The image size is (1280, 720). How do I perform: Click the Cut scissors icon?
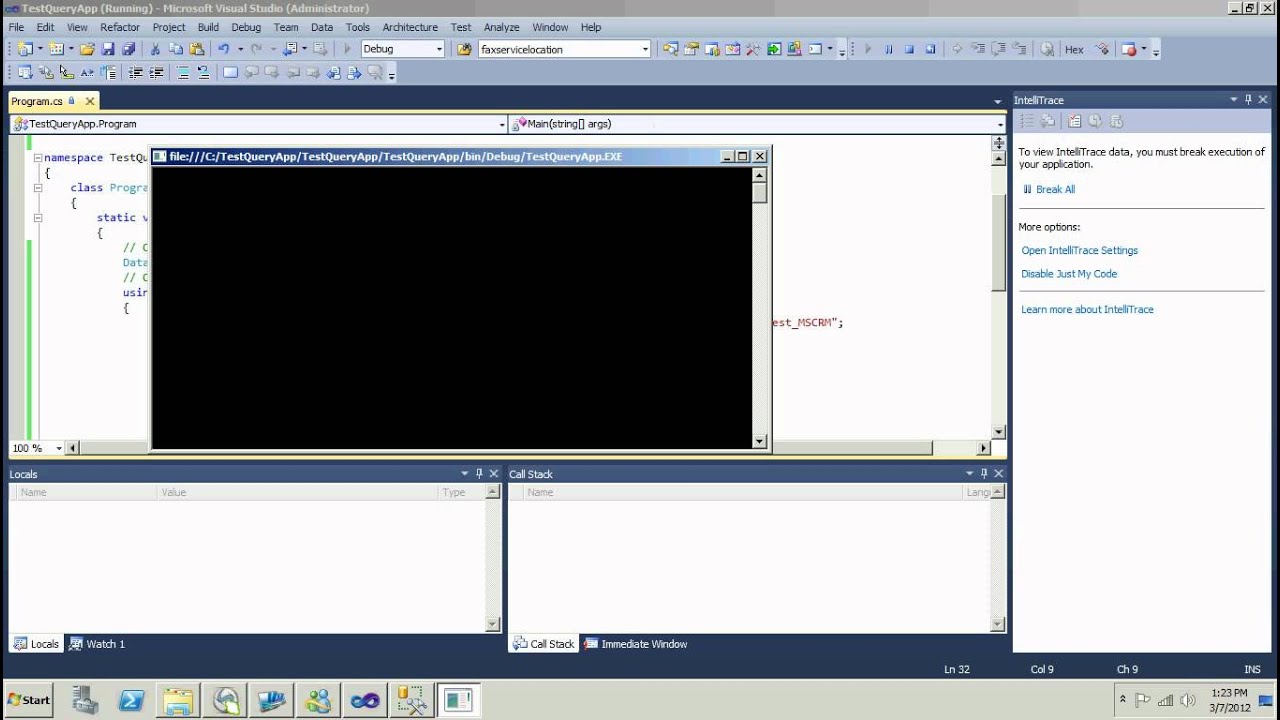[x=155, y=49]
